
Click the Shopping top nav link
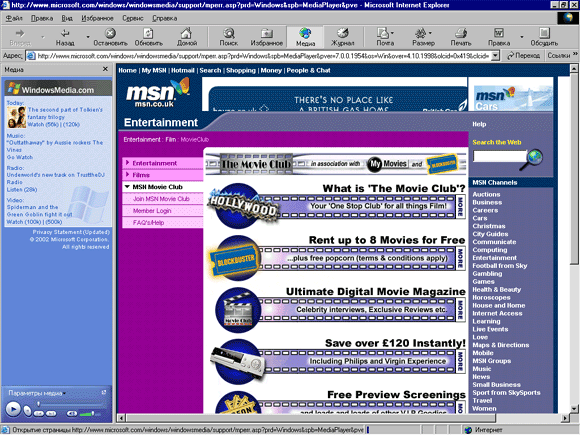(x=241, y=70)
